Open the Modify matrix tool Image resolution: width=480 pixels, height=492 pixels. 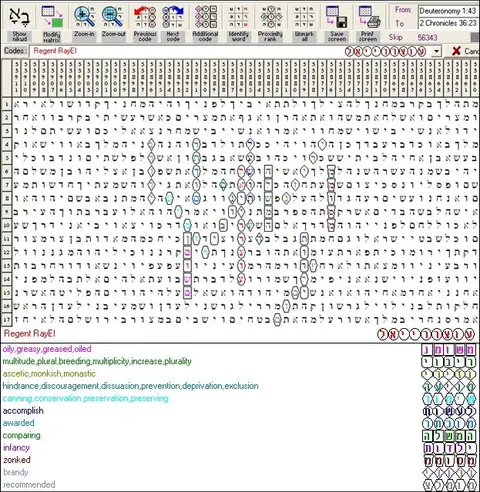click(x=52, y=17)
